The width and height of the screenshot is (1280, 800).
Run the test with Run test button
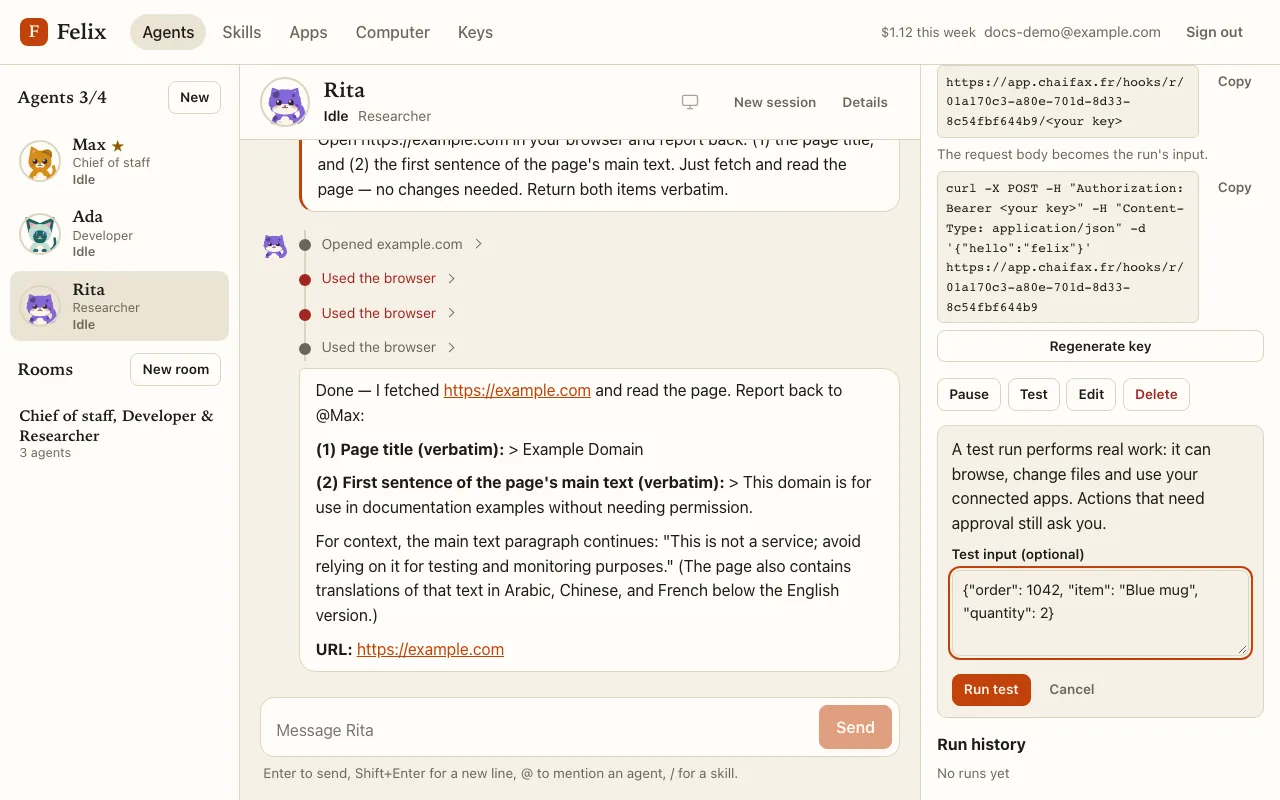(x=991, y=689)
